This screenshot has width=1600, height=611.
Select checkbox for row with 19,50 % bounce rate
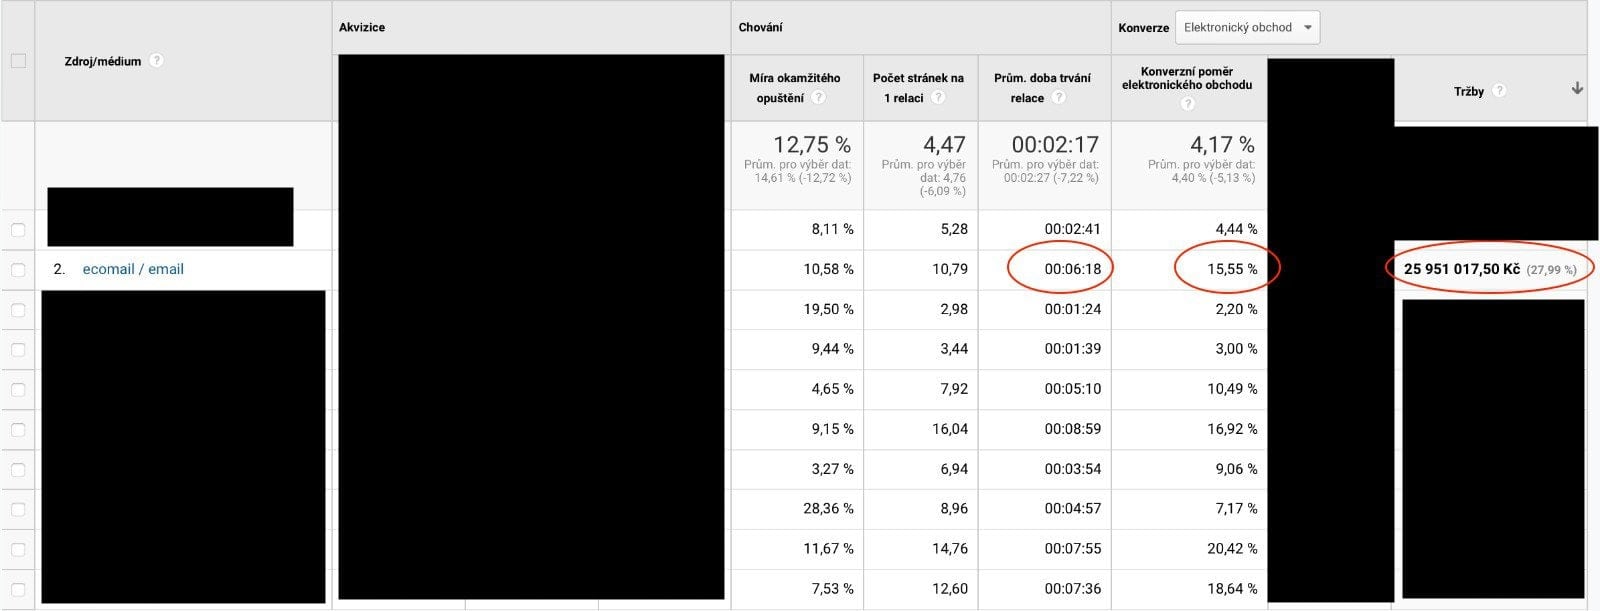click(x=18, y=310)
